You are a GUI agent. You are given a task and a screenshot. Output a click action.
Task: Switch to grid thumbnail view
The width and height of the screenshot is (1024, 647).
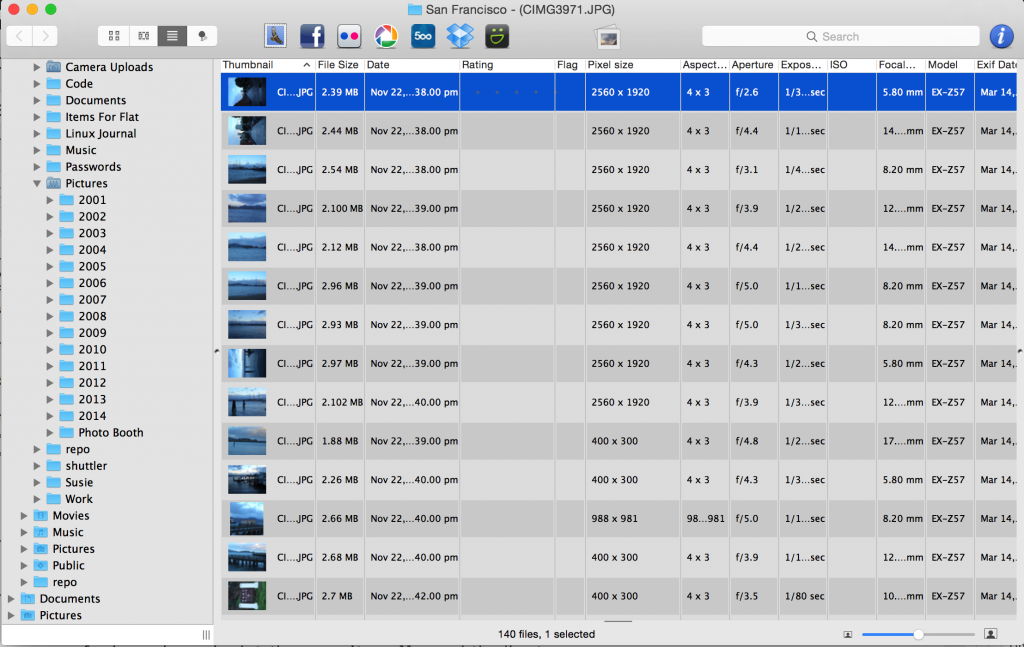114,36
